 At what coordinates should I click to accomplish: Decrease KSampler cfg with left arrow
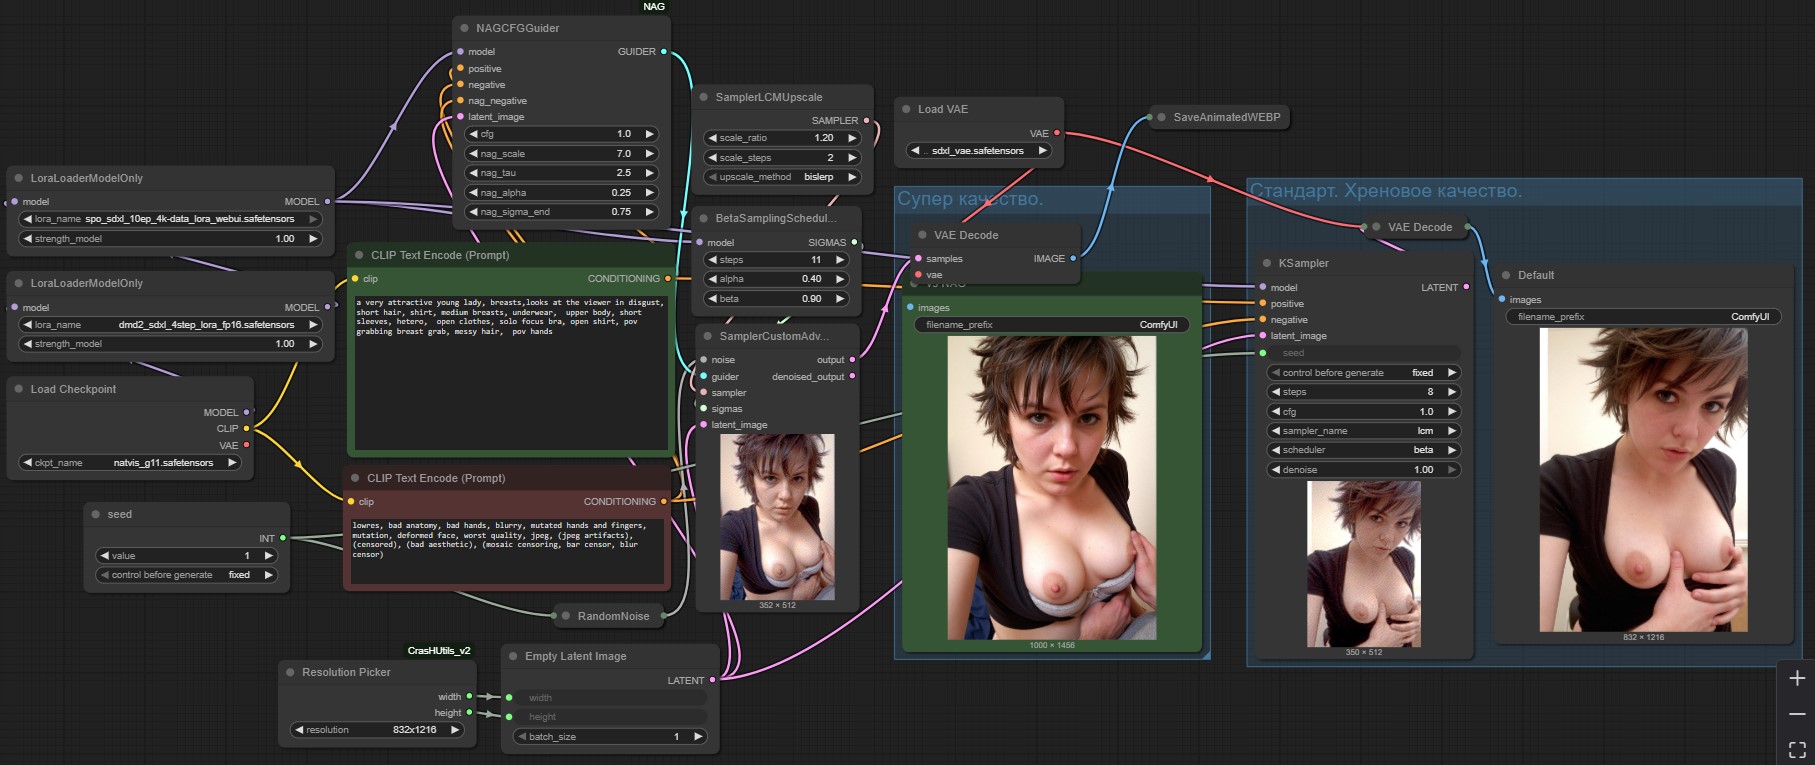point(1276,412)
